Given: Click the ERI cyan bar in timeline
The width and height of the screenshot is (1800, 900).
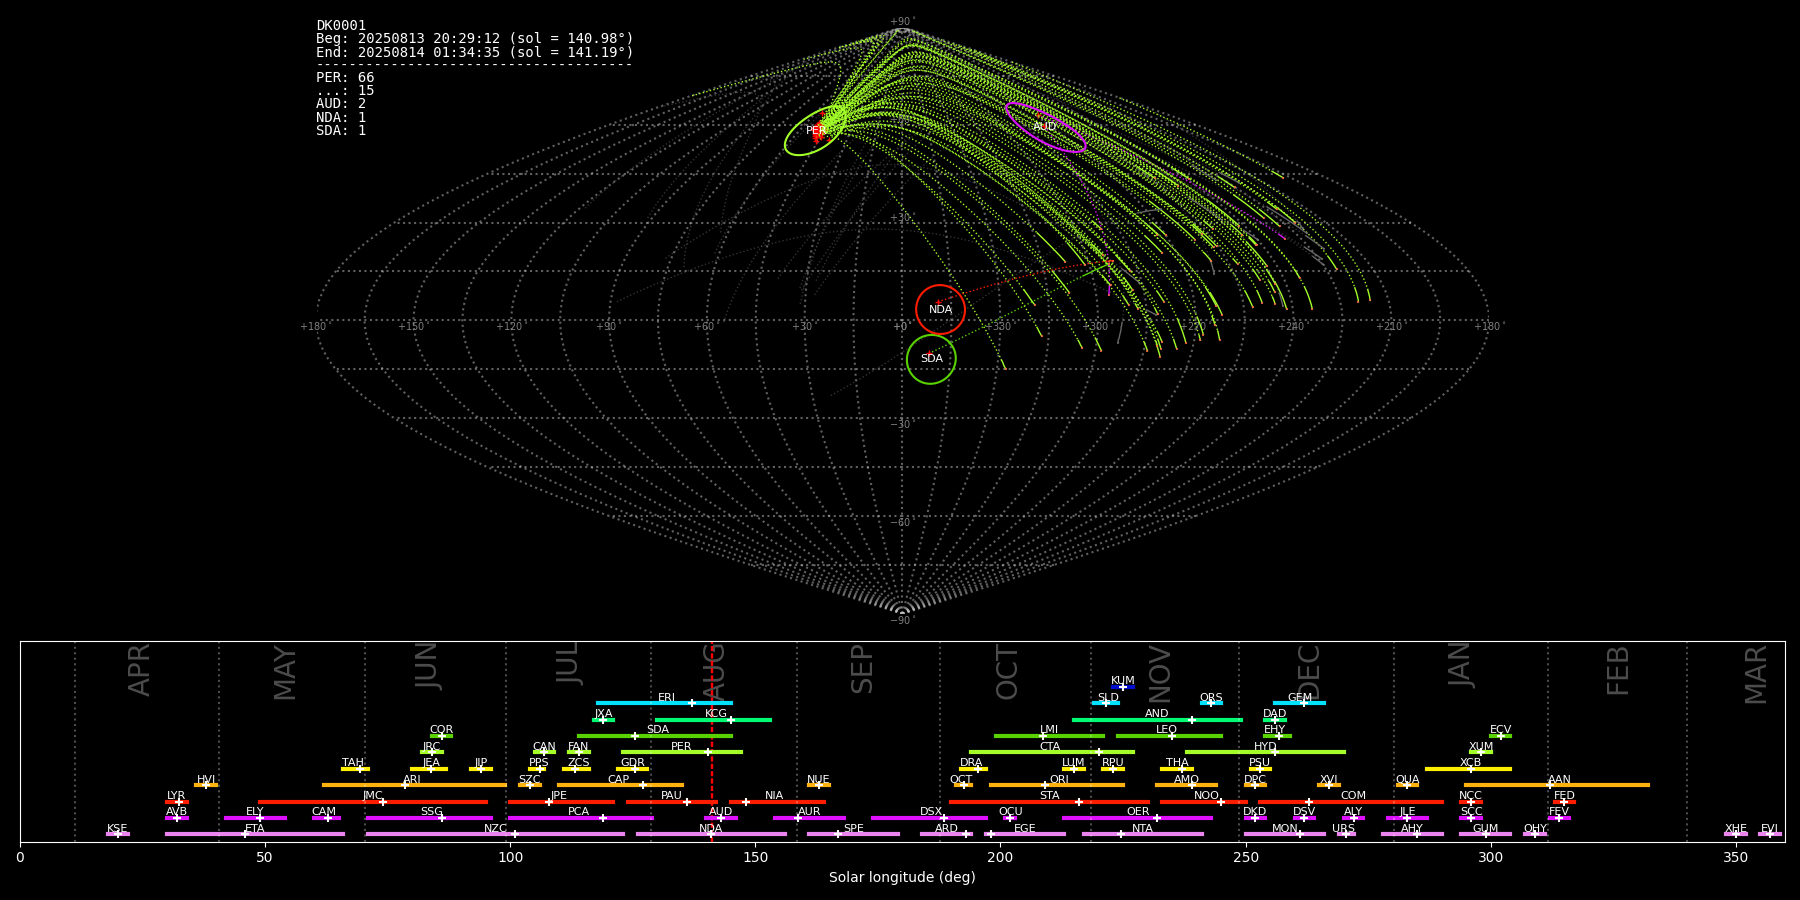Looking at the screenshot, I should tap(664, 703).
